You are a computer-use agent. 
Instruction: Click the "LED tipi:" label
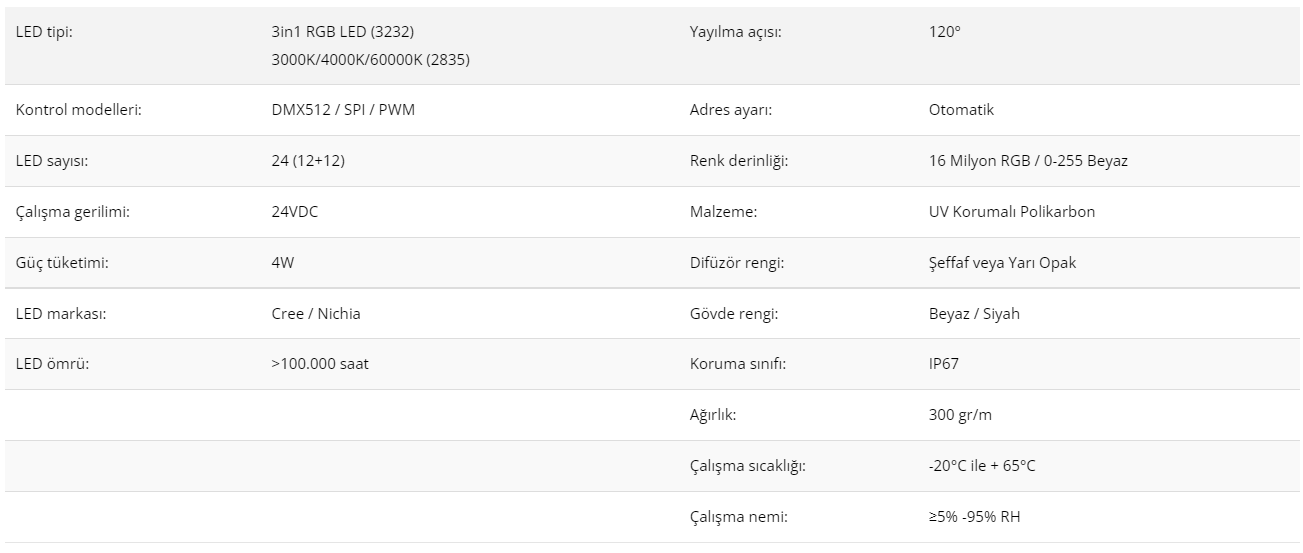pos(44,32)
